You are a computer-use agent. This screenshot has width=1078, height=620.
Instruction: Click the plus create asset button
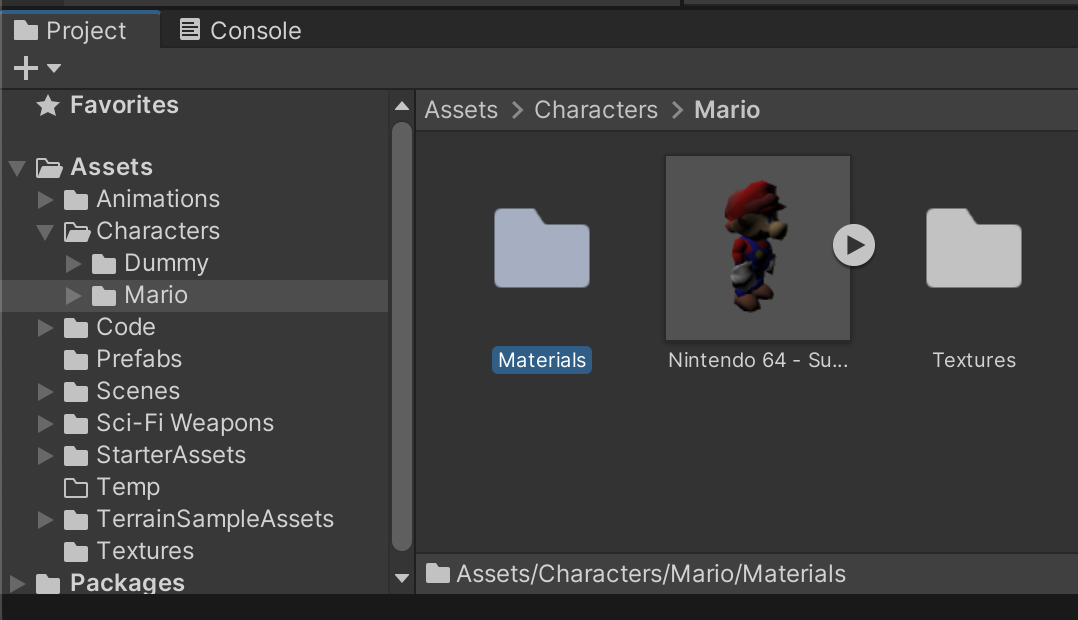pos(25,68)
